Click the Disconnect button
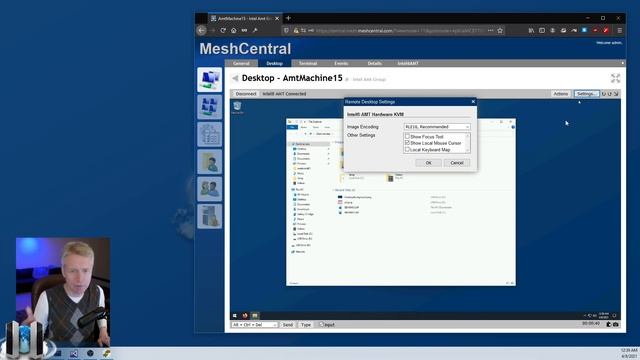This screenshot has height=360, width=640. [x=246, y=94]
